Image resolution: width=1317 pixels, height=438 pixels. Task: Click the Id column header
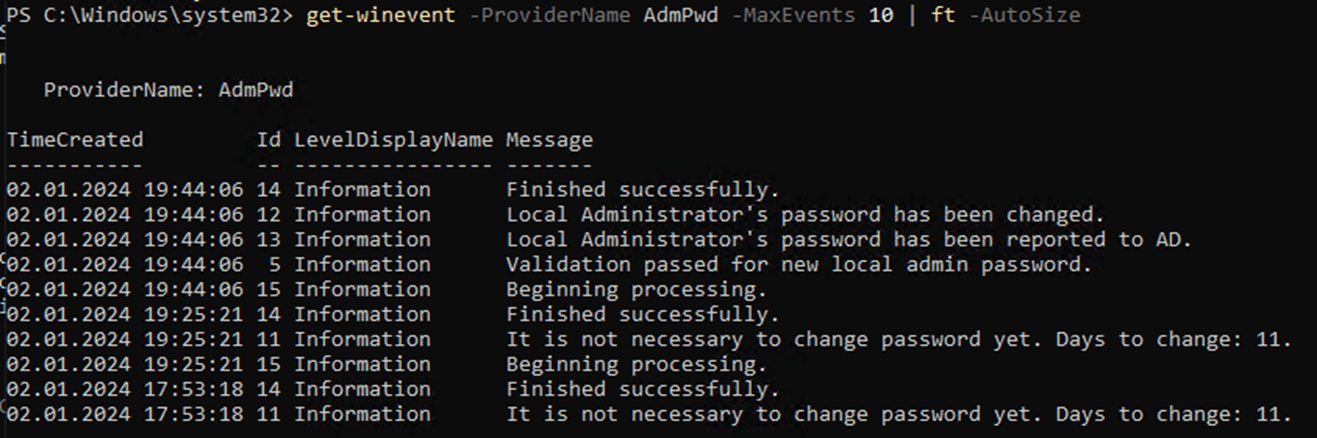pyautogui.click(x=269, y=140)
